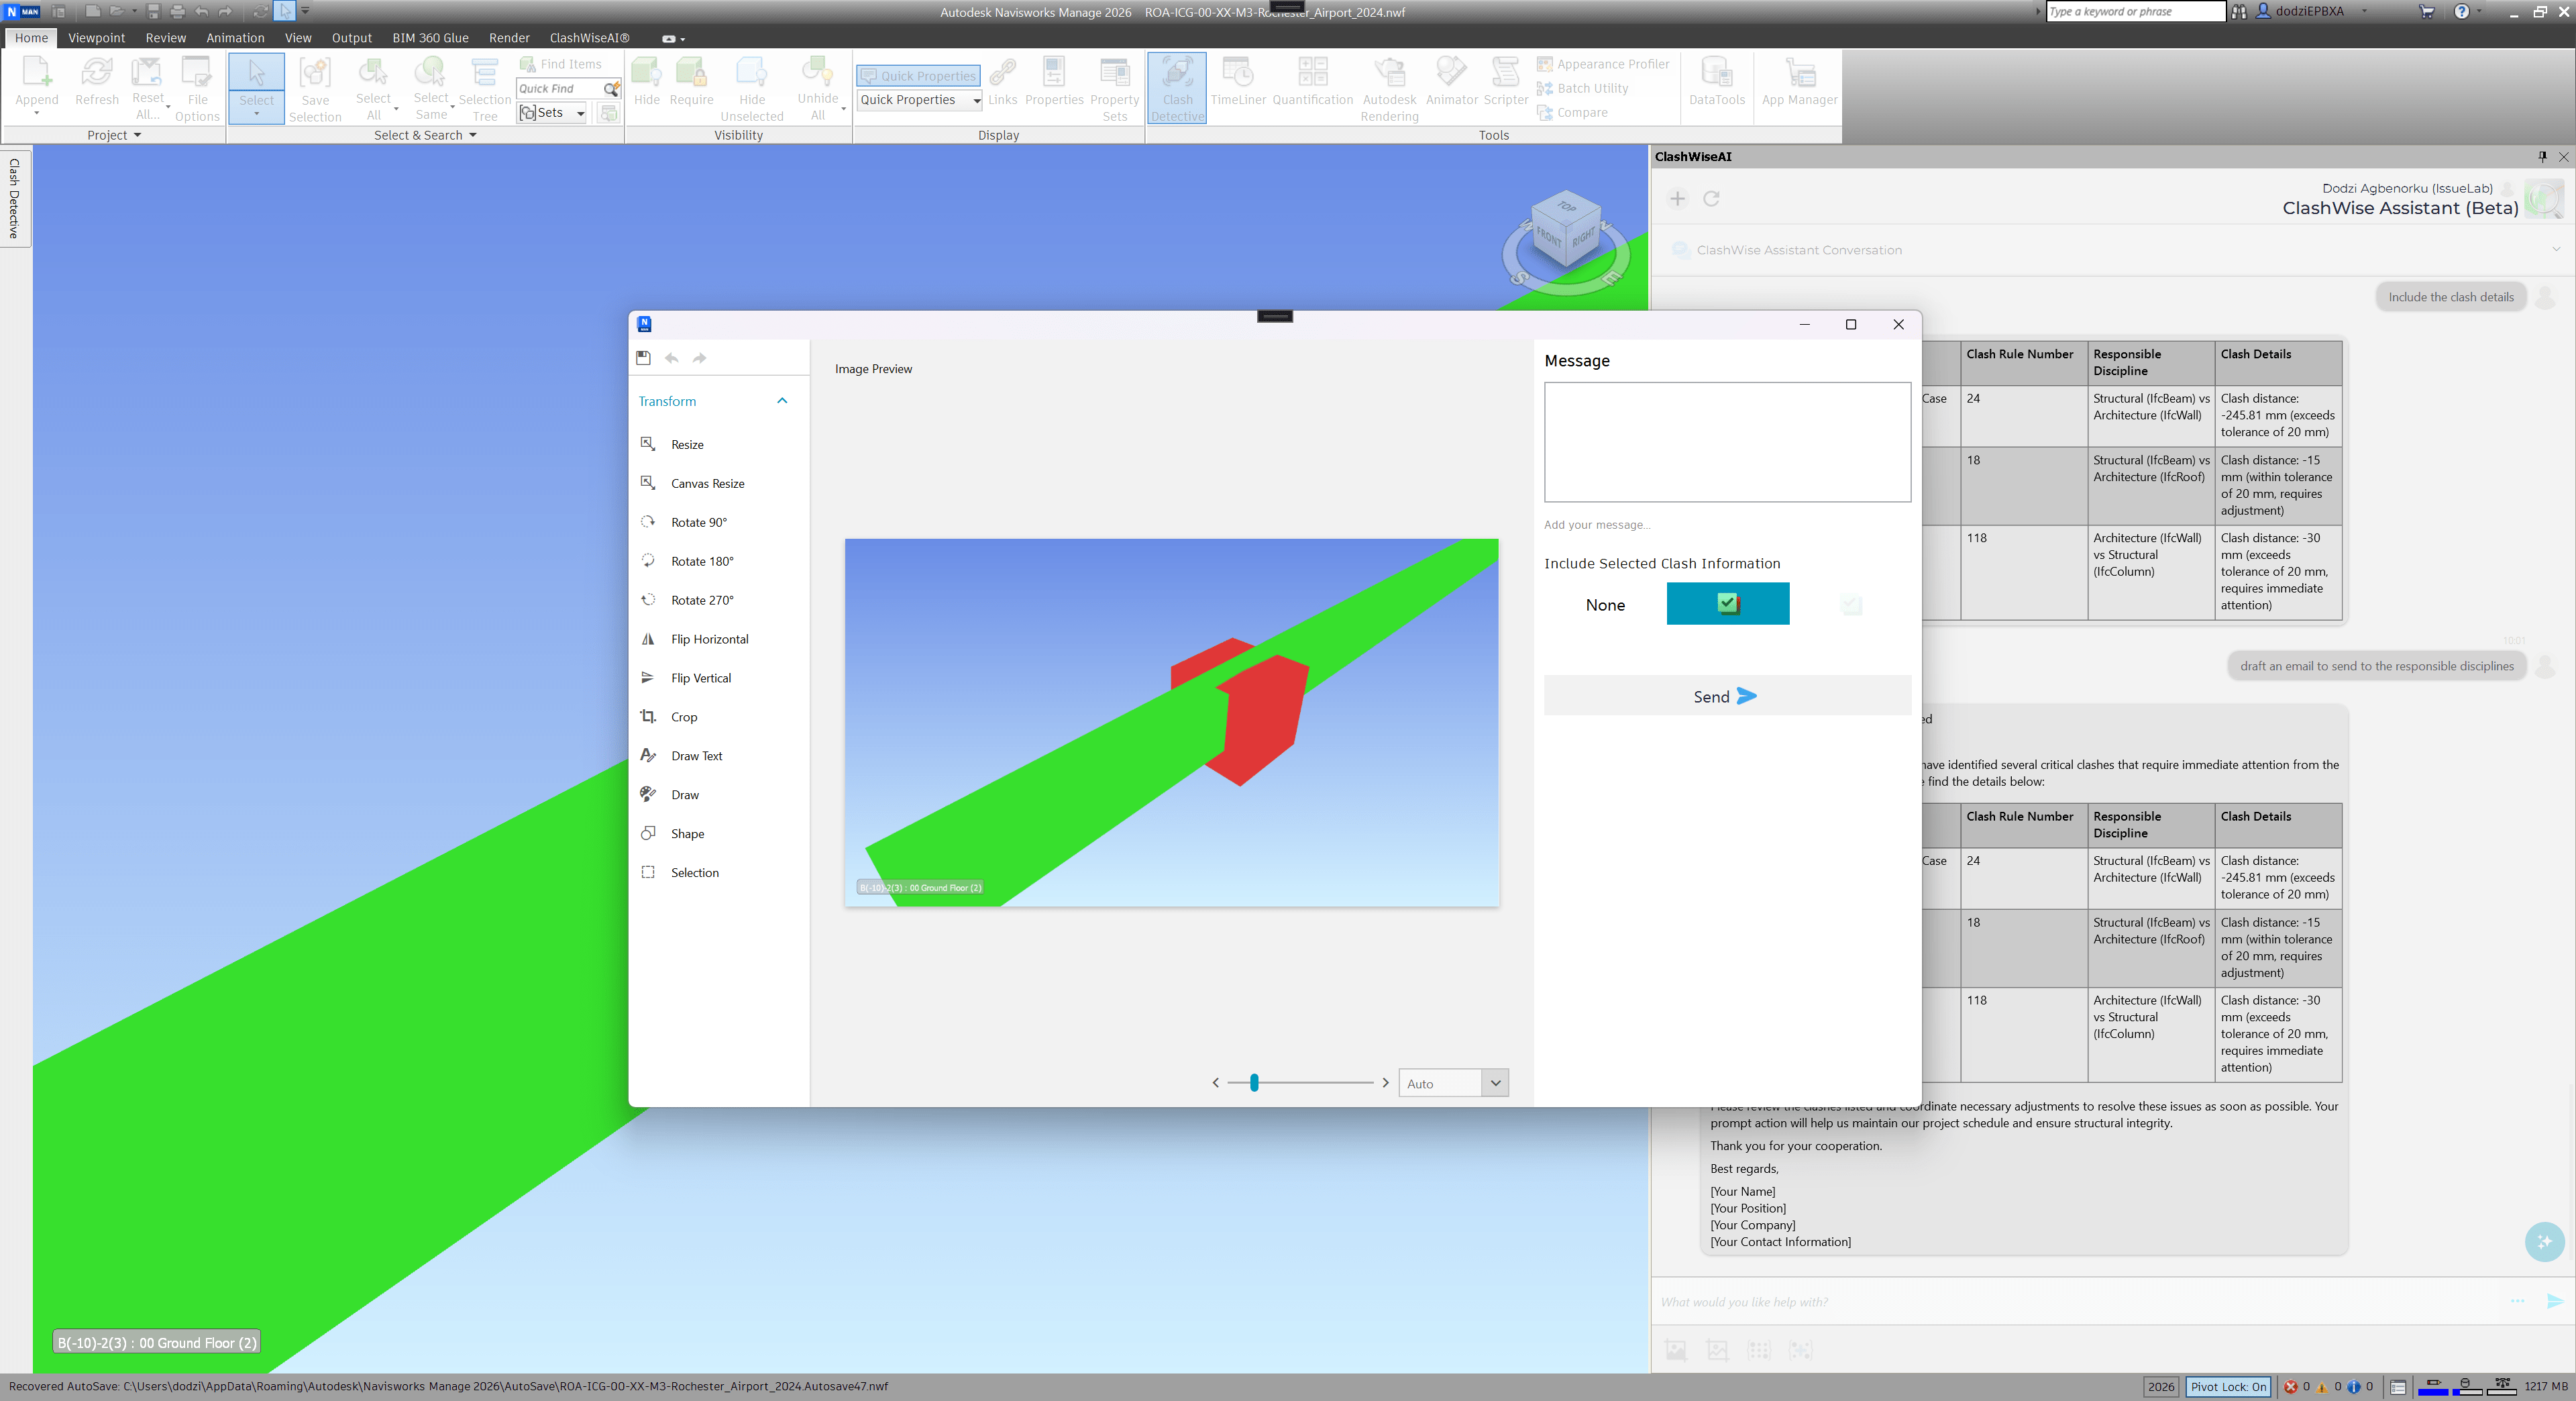The height and width of the screenshot is (1401, 2576).
Task: Open the Auto zoom dropdown
Action: pyautogui.click(x=1494, y=1083)
